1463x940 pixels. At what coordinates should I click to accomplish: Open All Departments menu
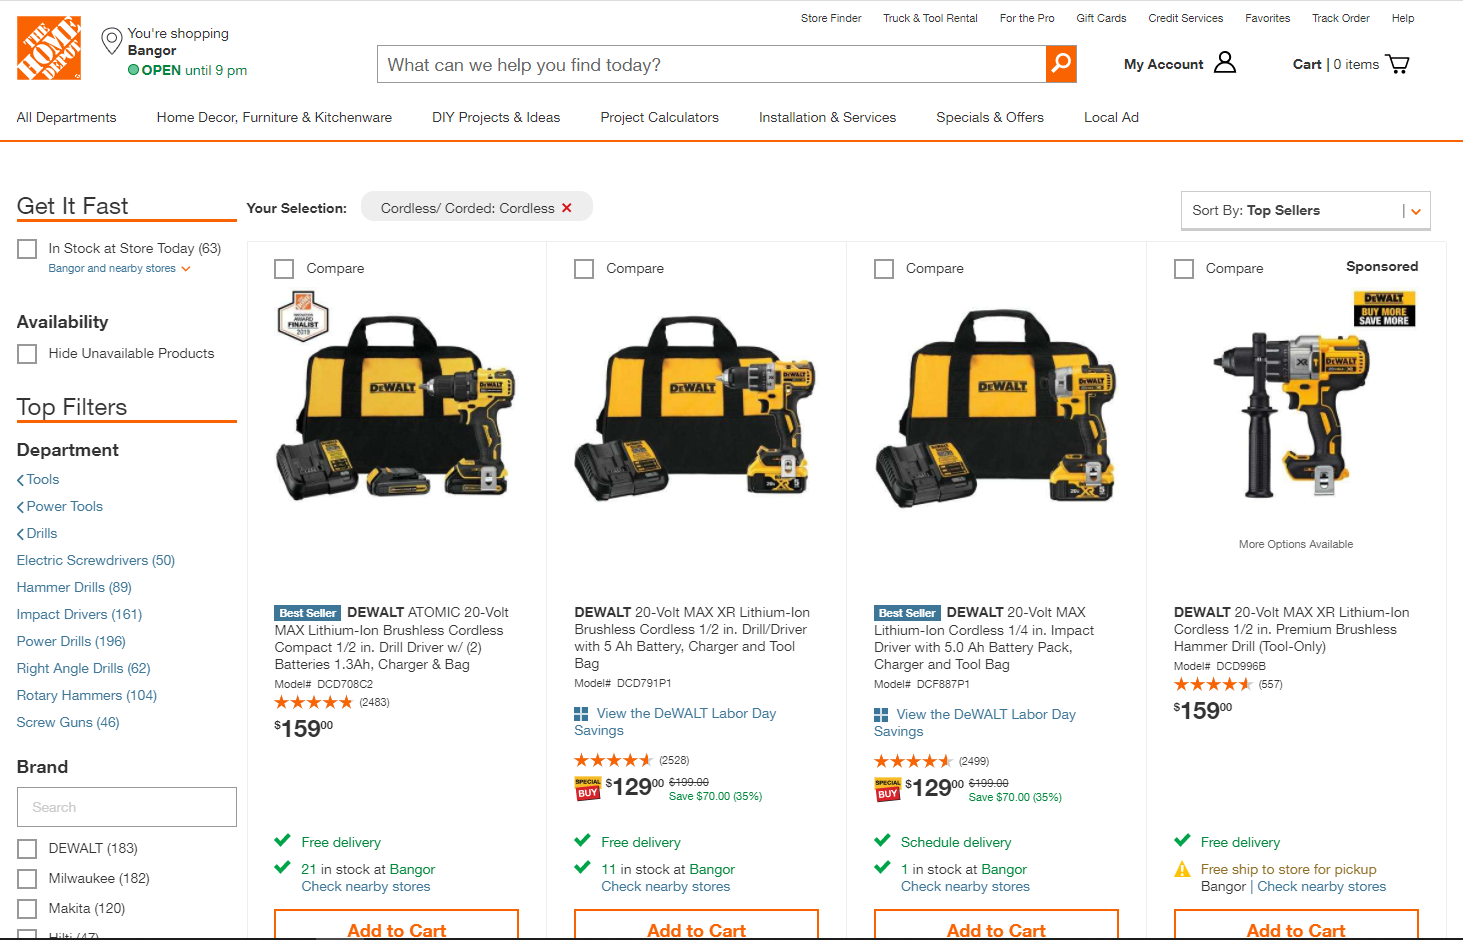[66, 117]
